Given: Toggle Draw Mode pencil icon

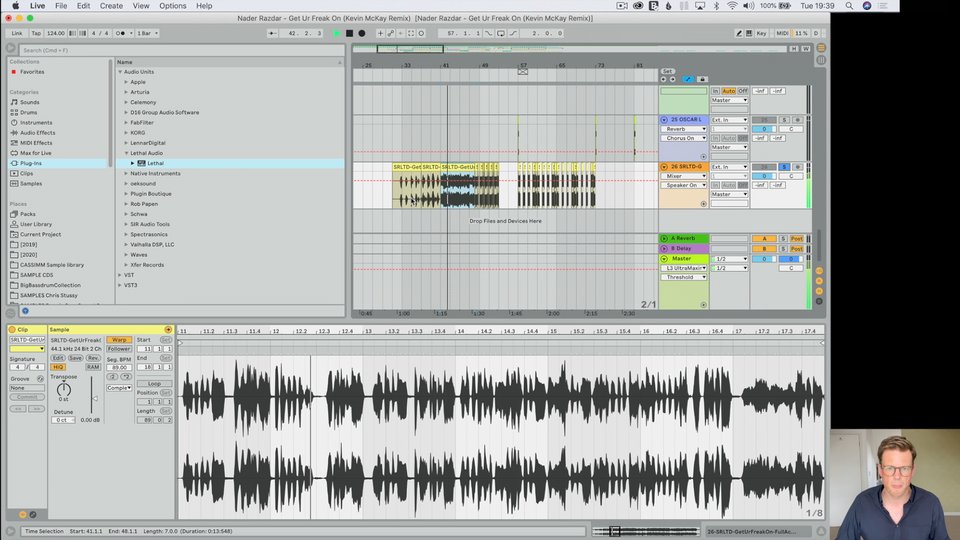Looking at the screenshot, I should click(x=738, y=33).
